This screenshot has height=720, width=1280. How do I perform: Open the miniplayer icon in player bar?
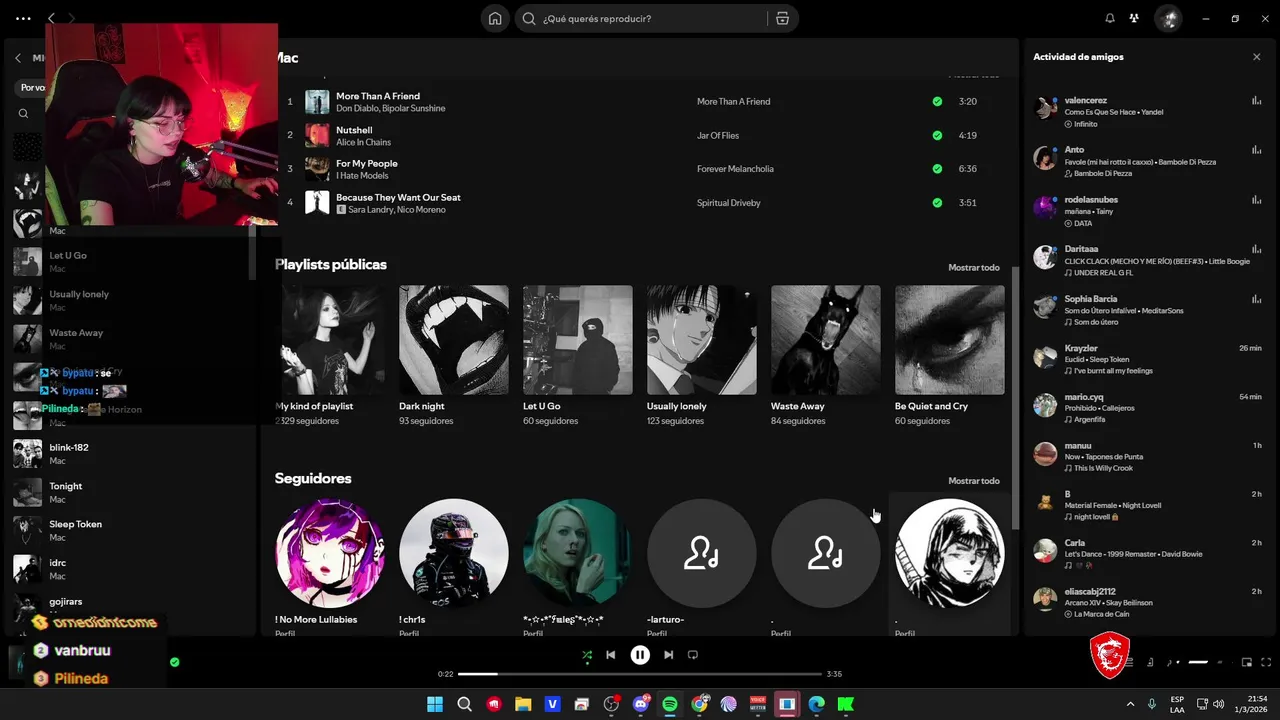coord(1246,662)
